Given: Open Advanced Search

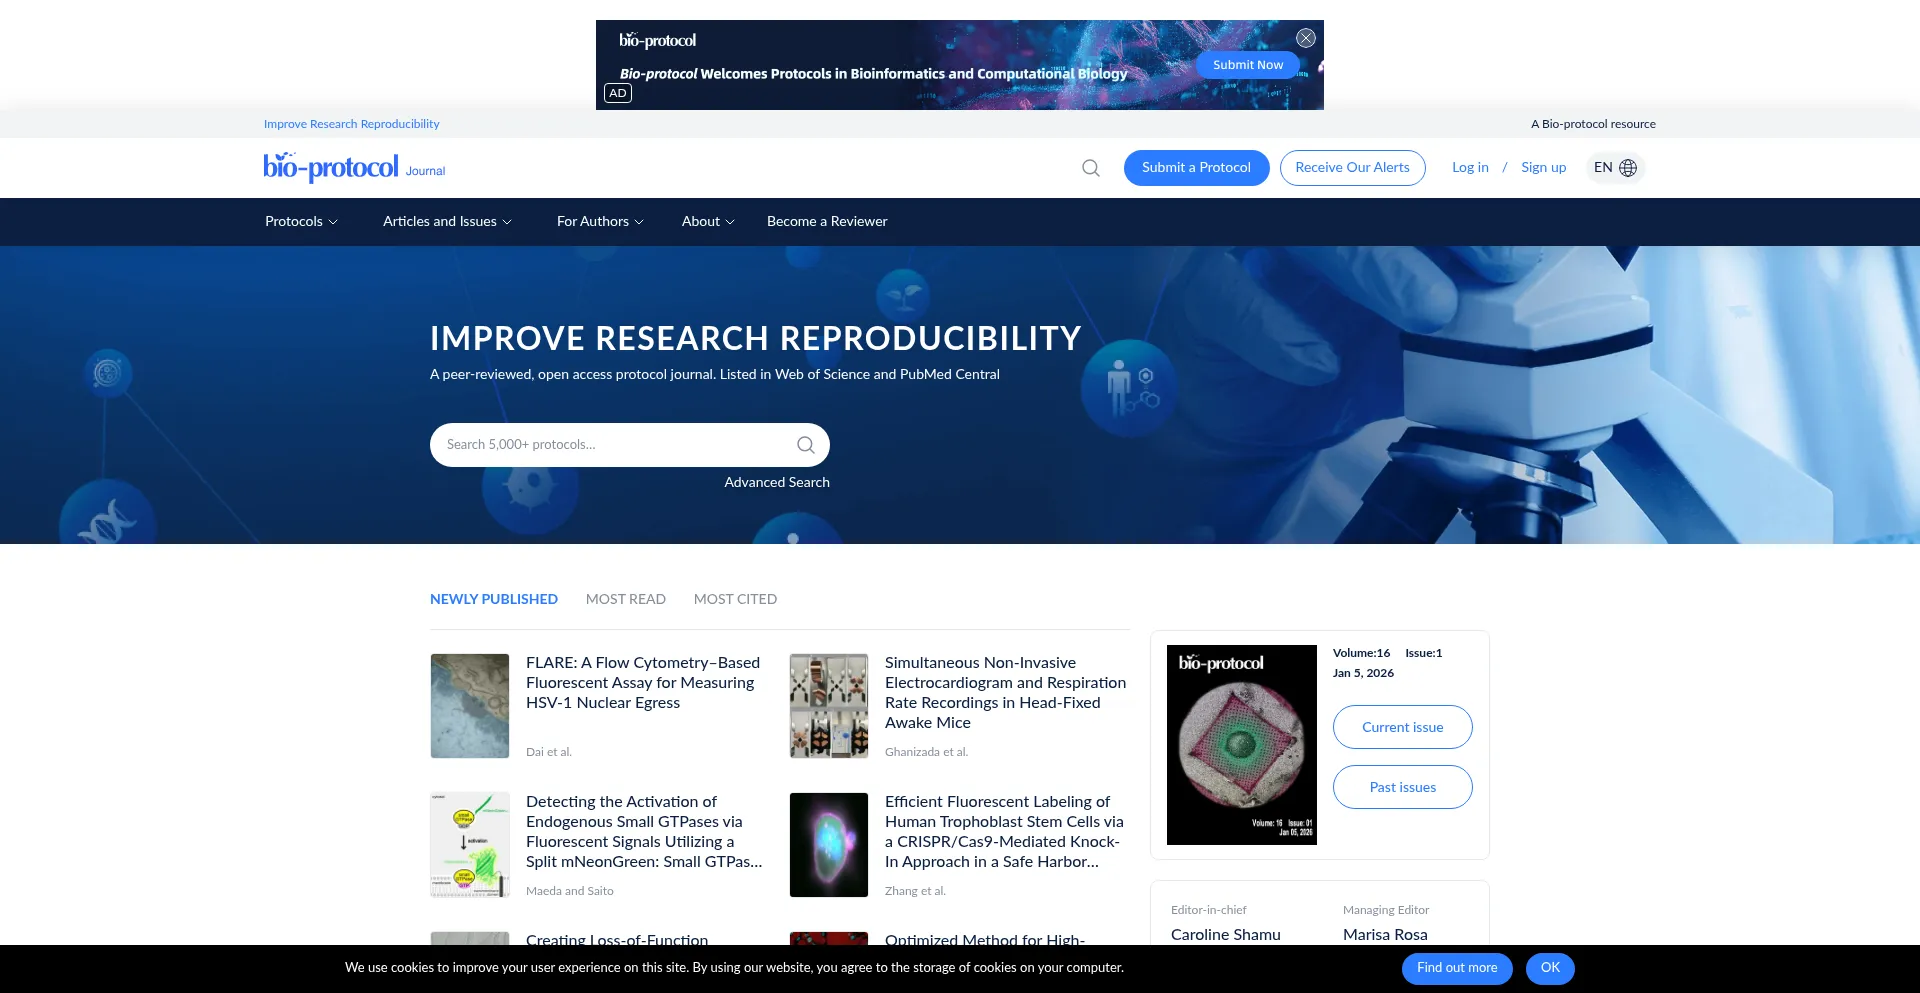Looking at the screenshot, I should [777, 482].
